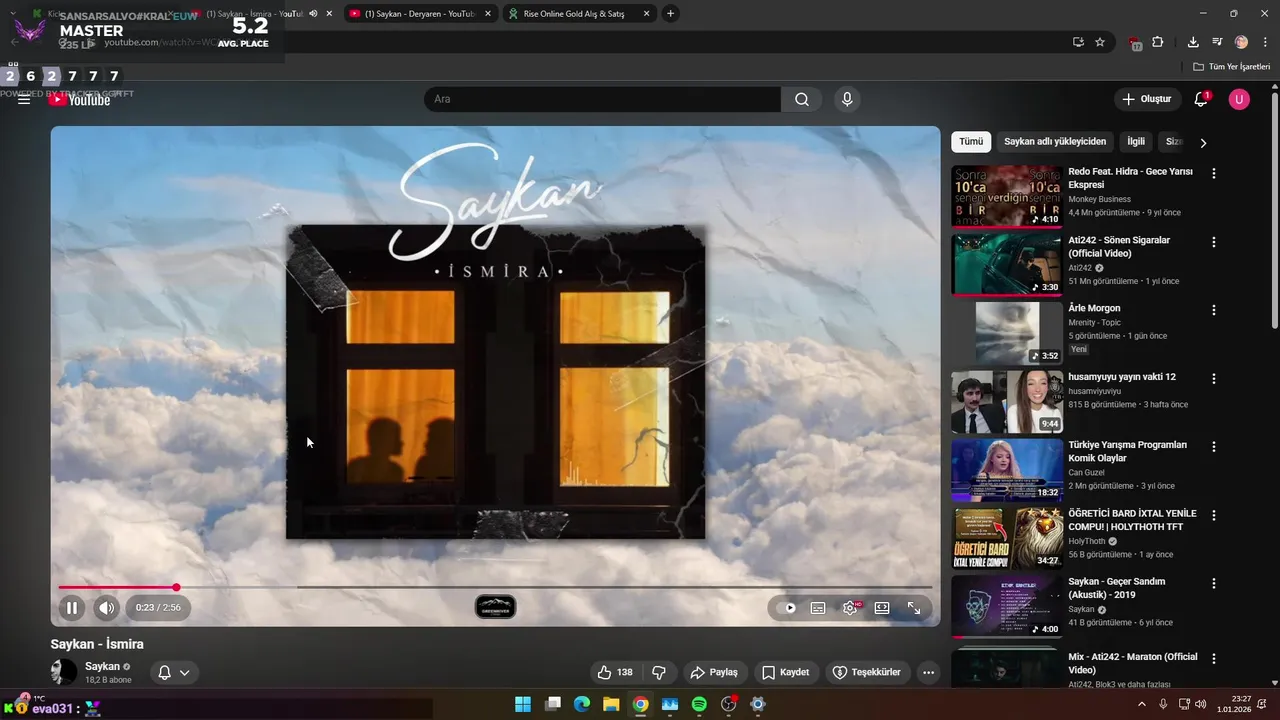Open YouTube notifications bell
The image size is (1280, 720).
point(1201,99)
